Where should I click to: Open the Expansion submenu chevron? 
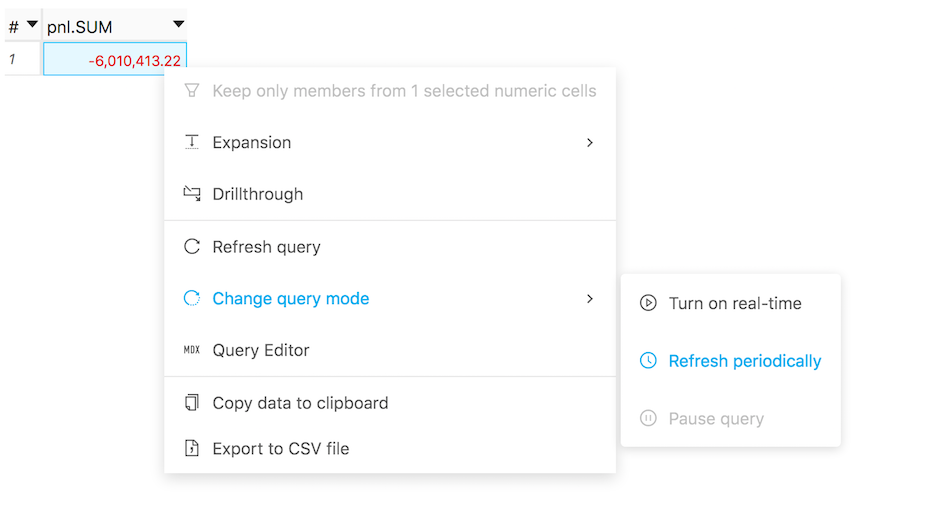590,142
